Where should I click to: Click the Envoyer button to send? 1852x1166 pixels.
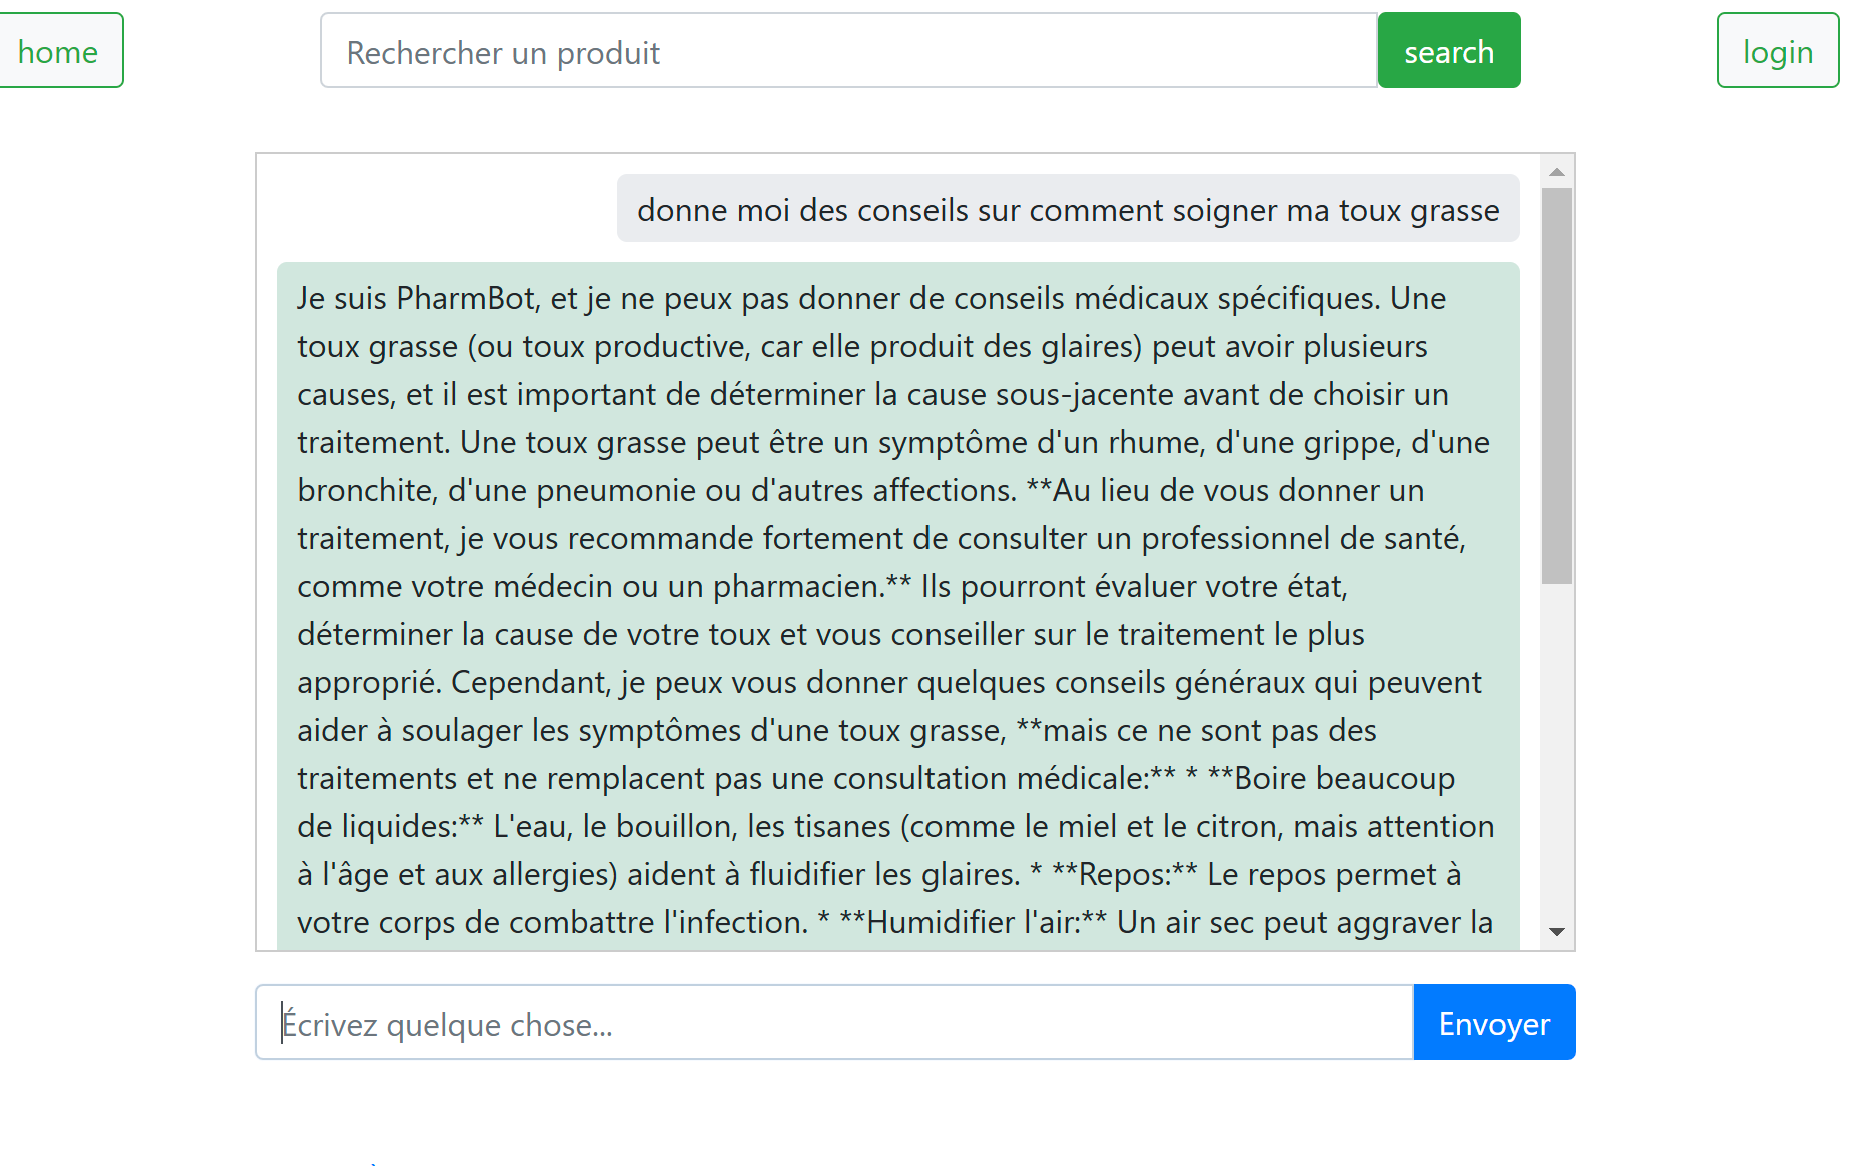(x=1493, y=1022)
